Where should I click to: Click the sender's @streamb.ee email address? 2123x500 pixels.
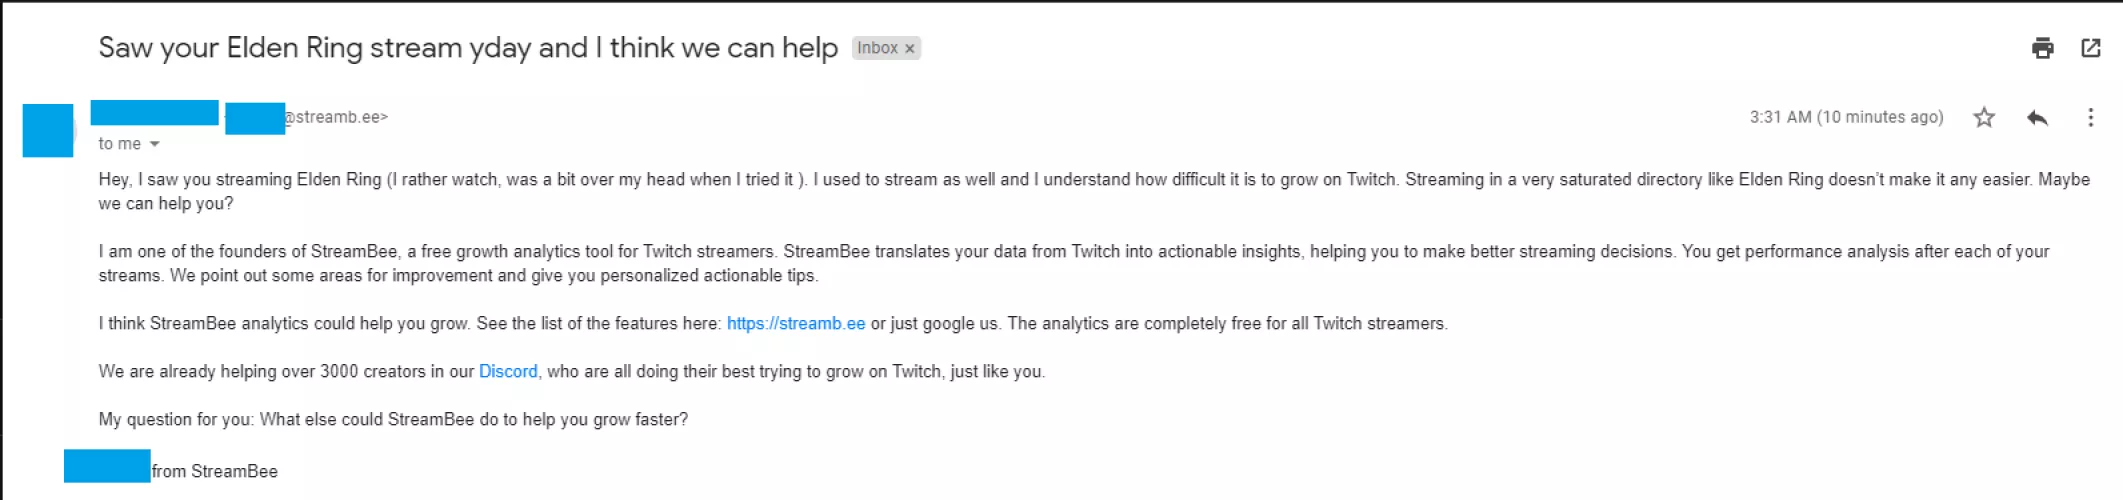pos(336,117)
